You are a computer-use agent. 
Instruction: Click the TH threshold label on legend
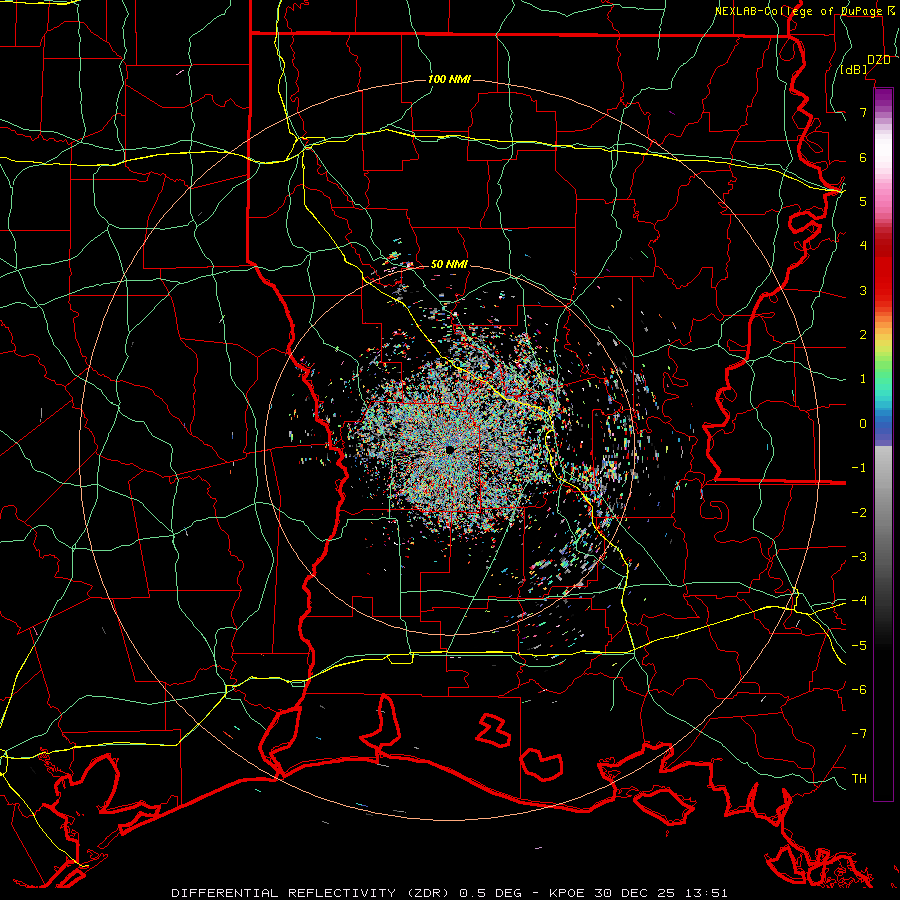tap(859, 779)
